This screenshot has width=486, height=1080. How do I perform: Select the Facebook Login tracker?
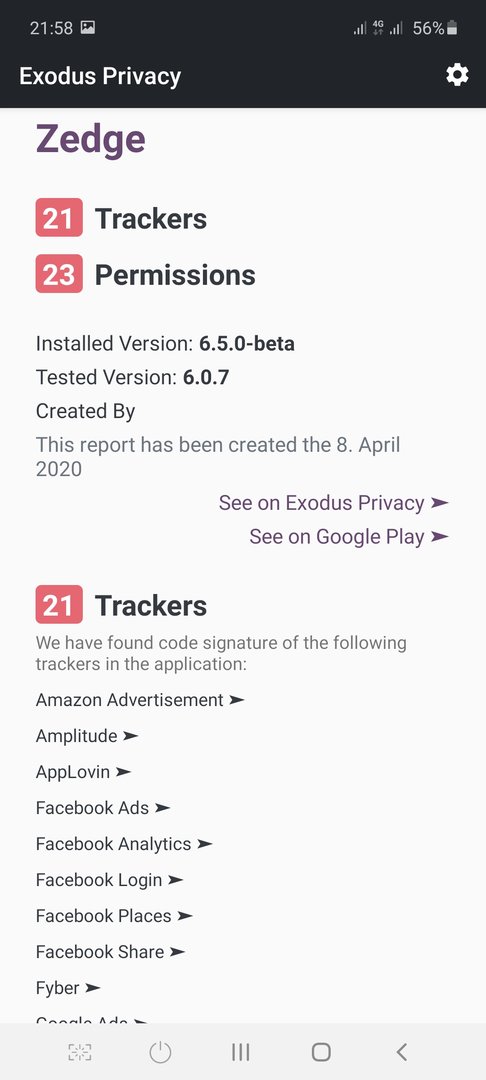click(110, 880)
